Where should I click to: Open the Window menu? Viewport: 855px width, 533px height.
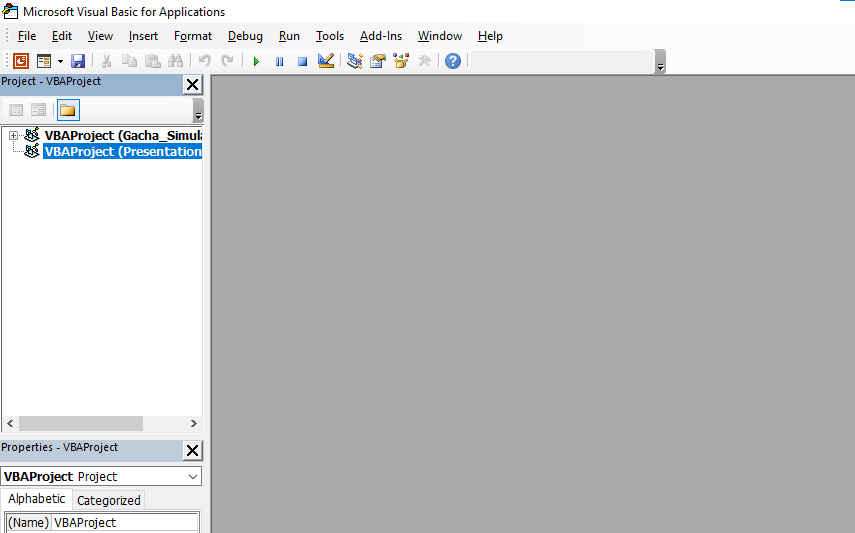pyautogui.click(x=439, y=36)
